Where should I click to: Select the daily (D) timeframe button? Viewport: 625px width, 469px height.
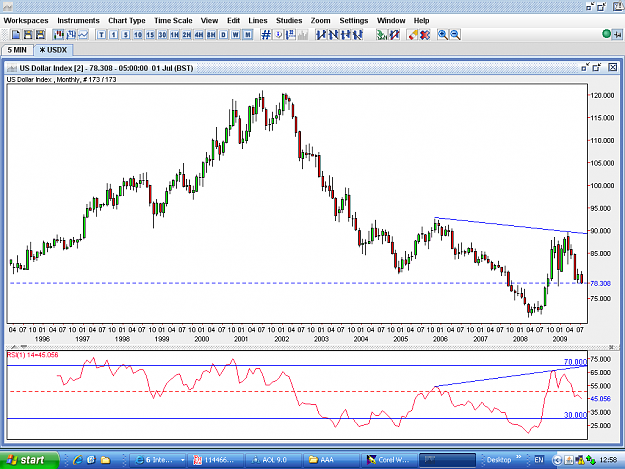223,35
